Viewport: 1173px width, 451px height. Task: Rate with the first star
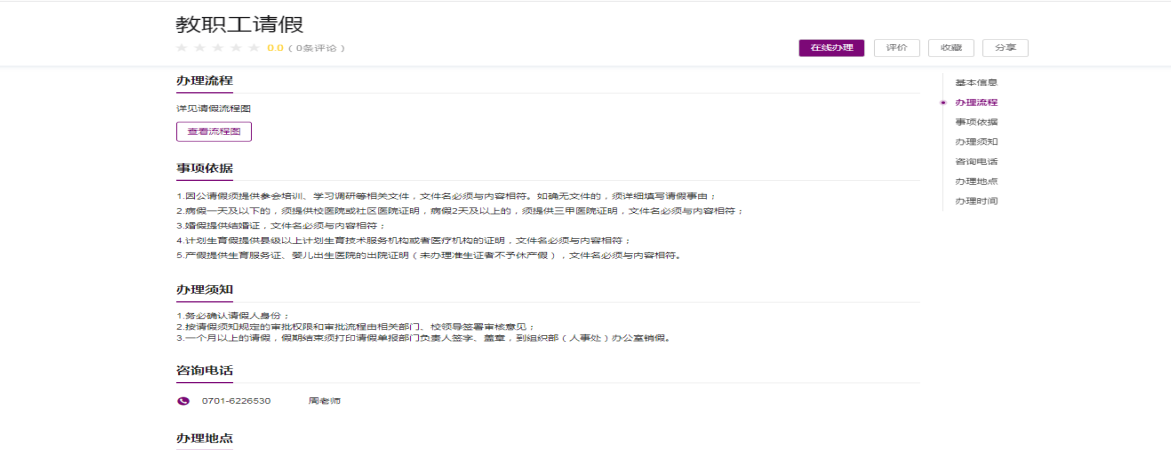click(181, 48)
